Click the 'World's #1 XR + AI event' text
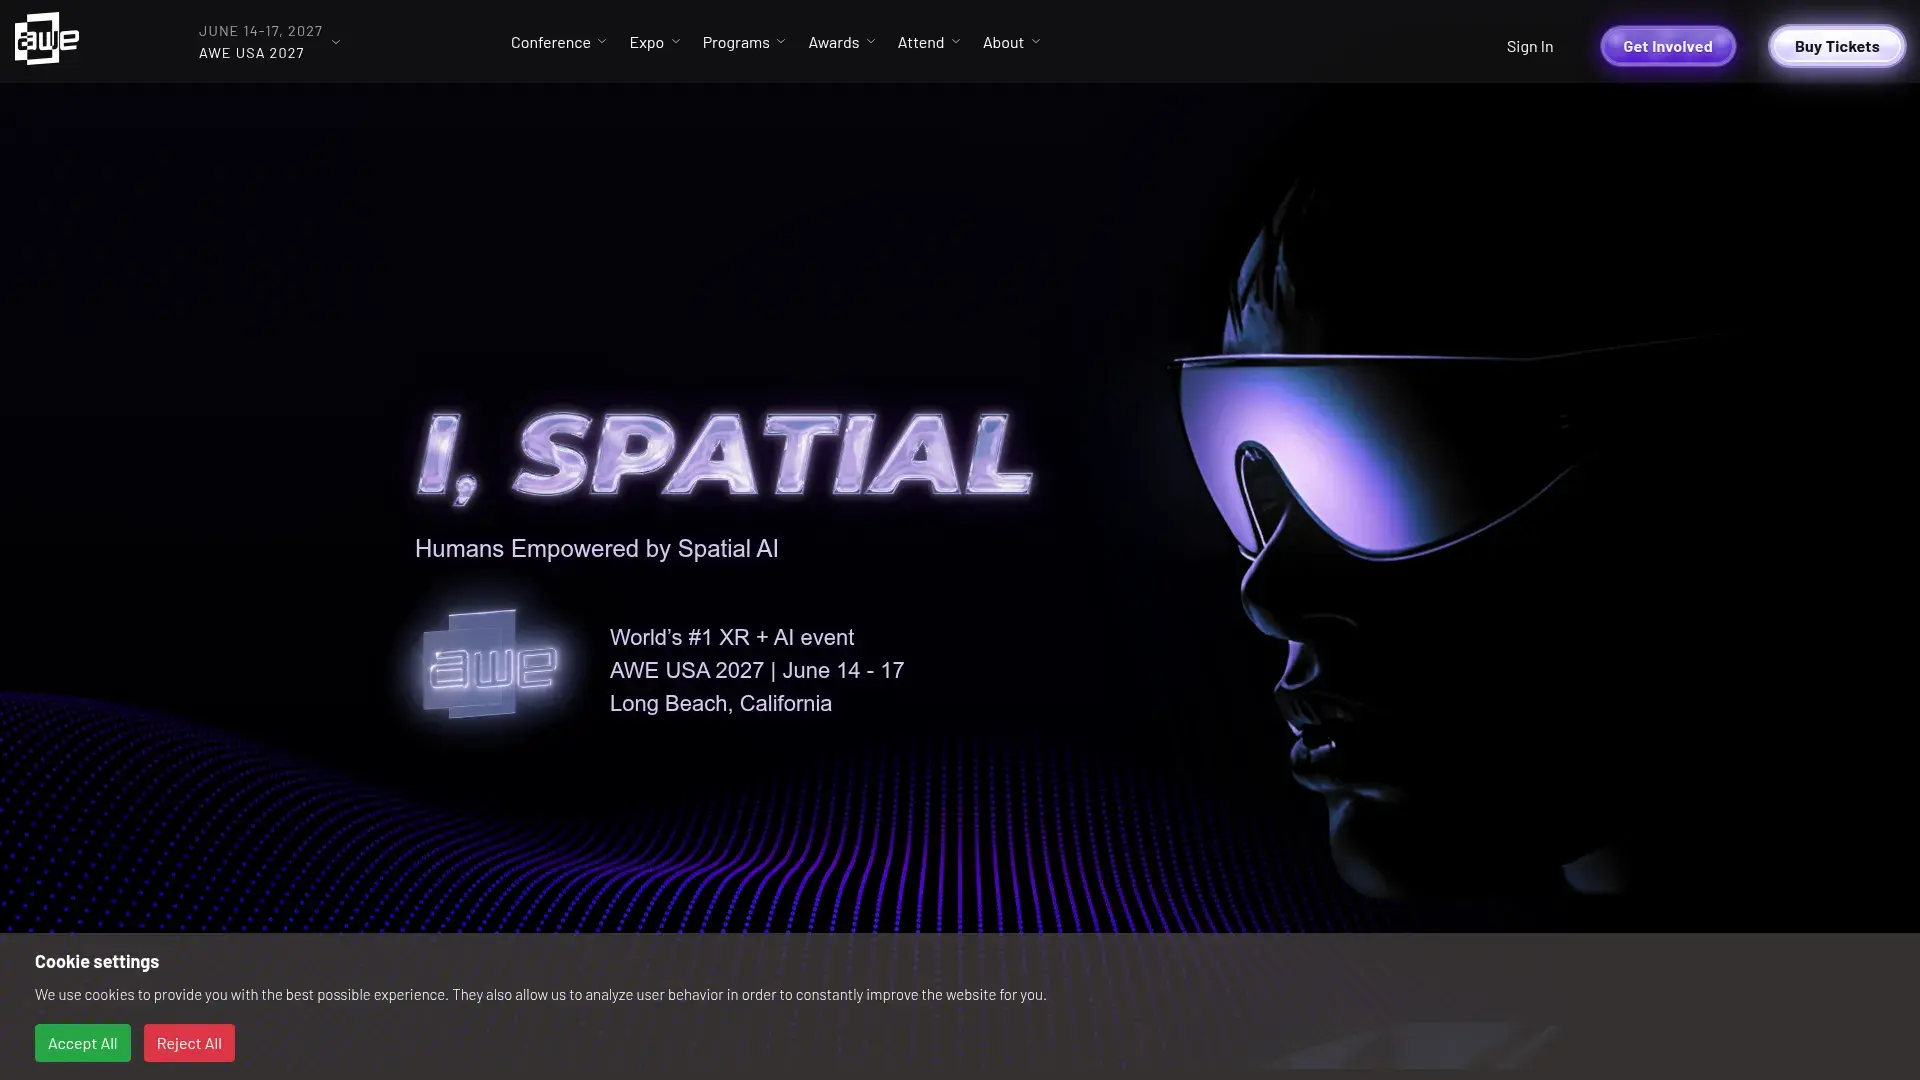 point(732,637)
